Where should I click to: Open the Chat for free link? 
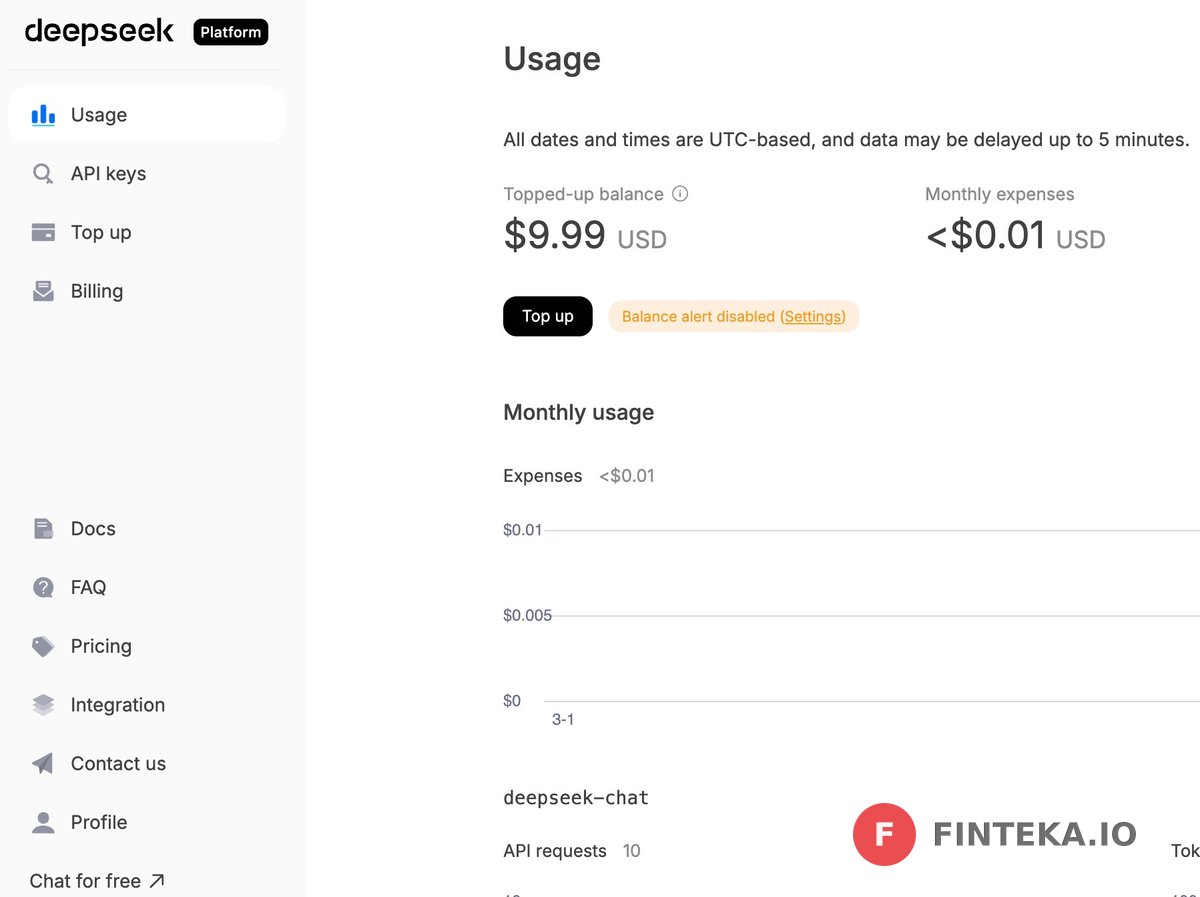(x=96, y=881)
